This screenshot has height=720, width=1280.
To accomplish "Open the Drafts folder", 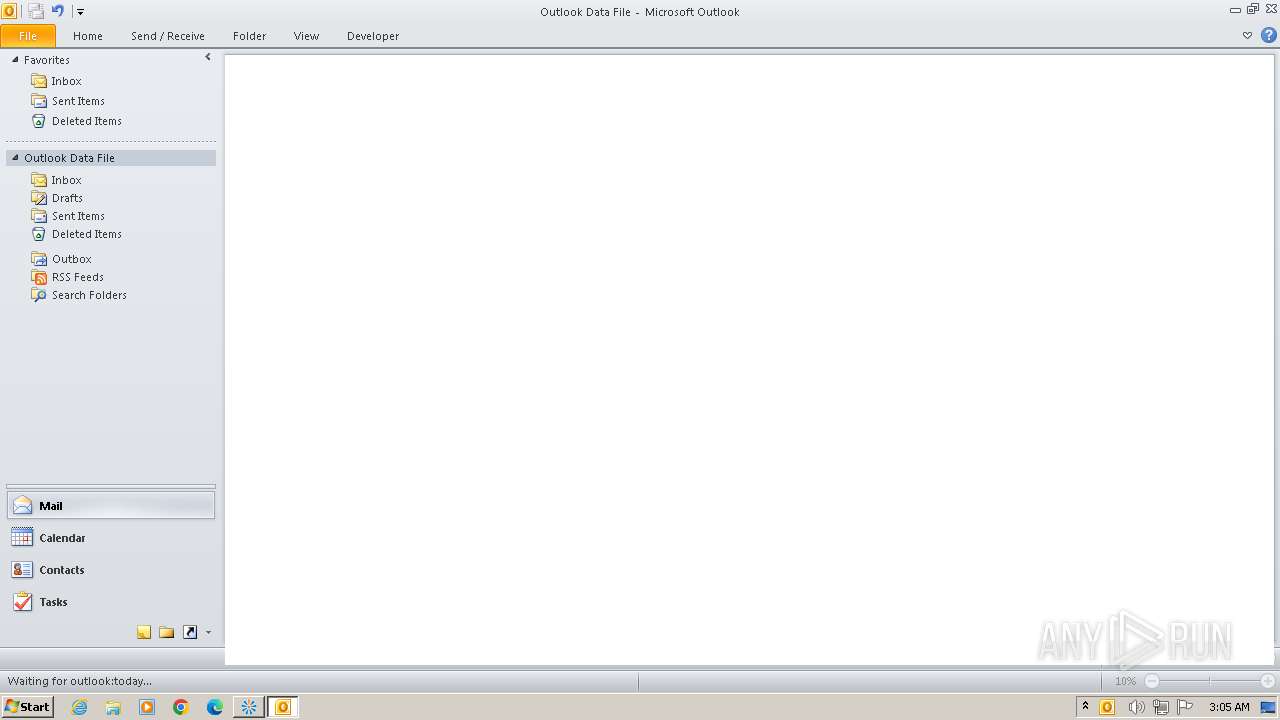I will 67,198.
